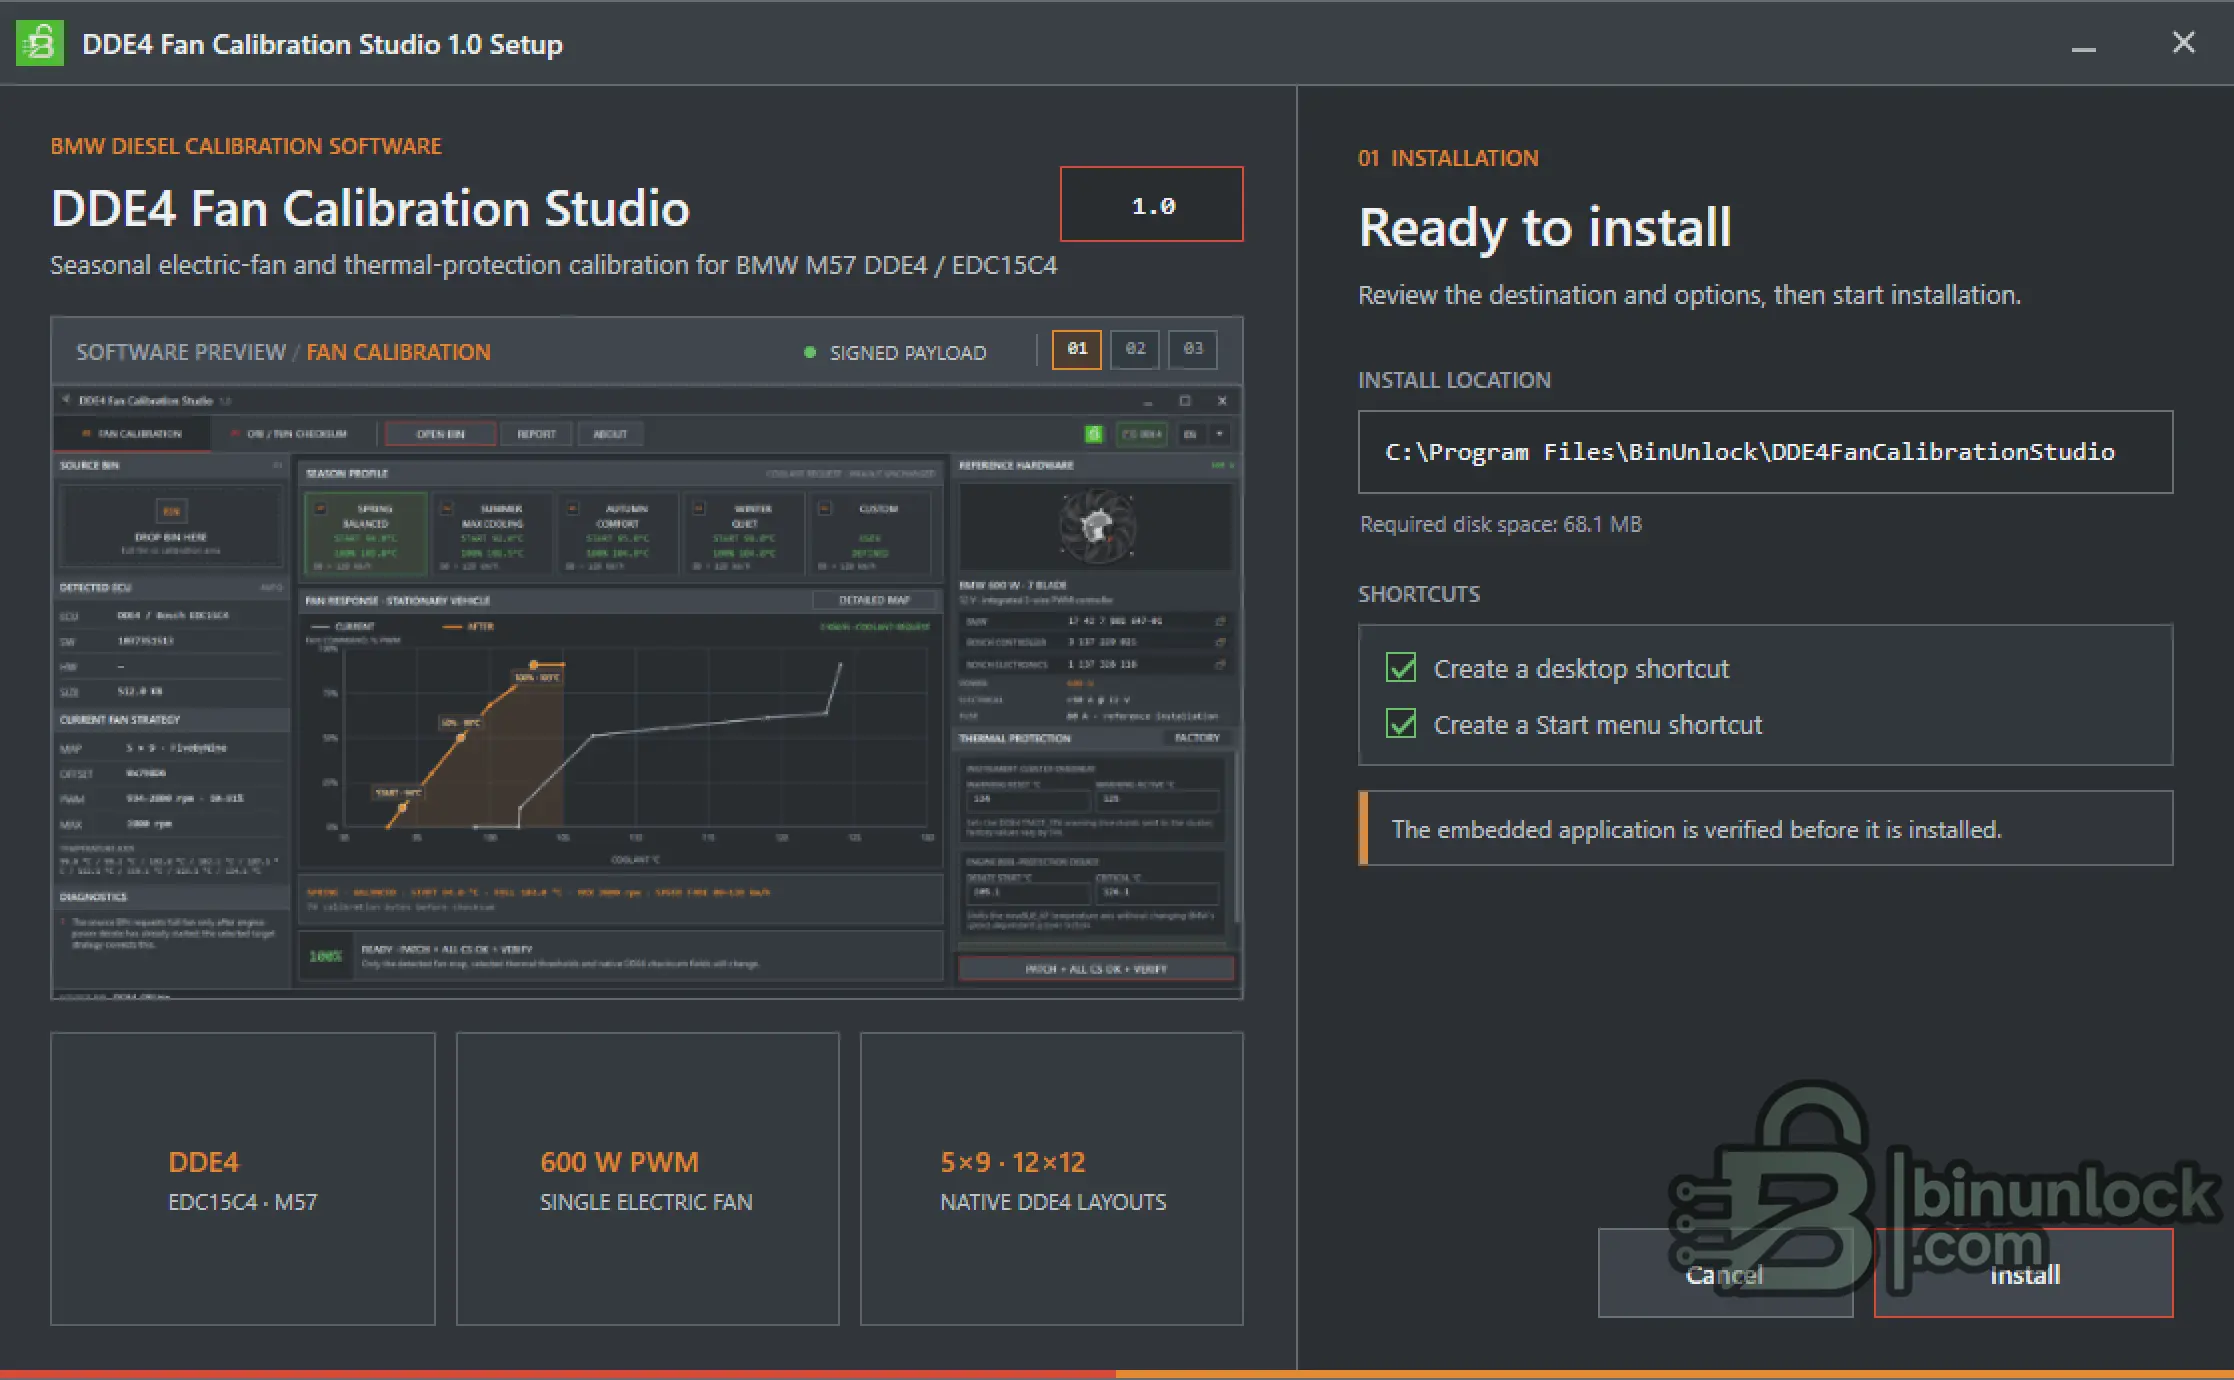Select the DDE4 EDC15C4 · M57 feature card

coord(243,1179)
